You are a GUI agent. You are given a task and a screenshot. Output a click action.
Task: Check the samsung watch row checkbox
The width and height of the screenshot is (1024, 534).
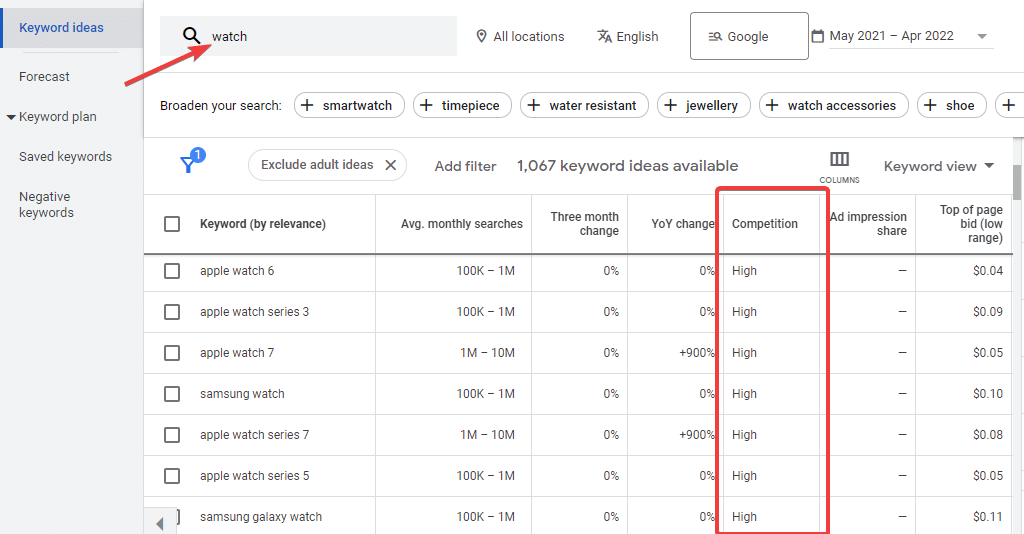tap(172, 394)
